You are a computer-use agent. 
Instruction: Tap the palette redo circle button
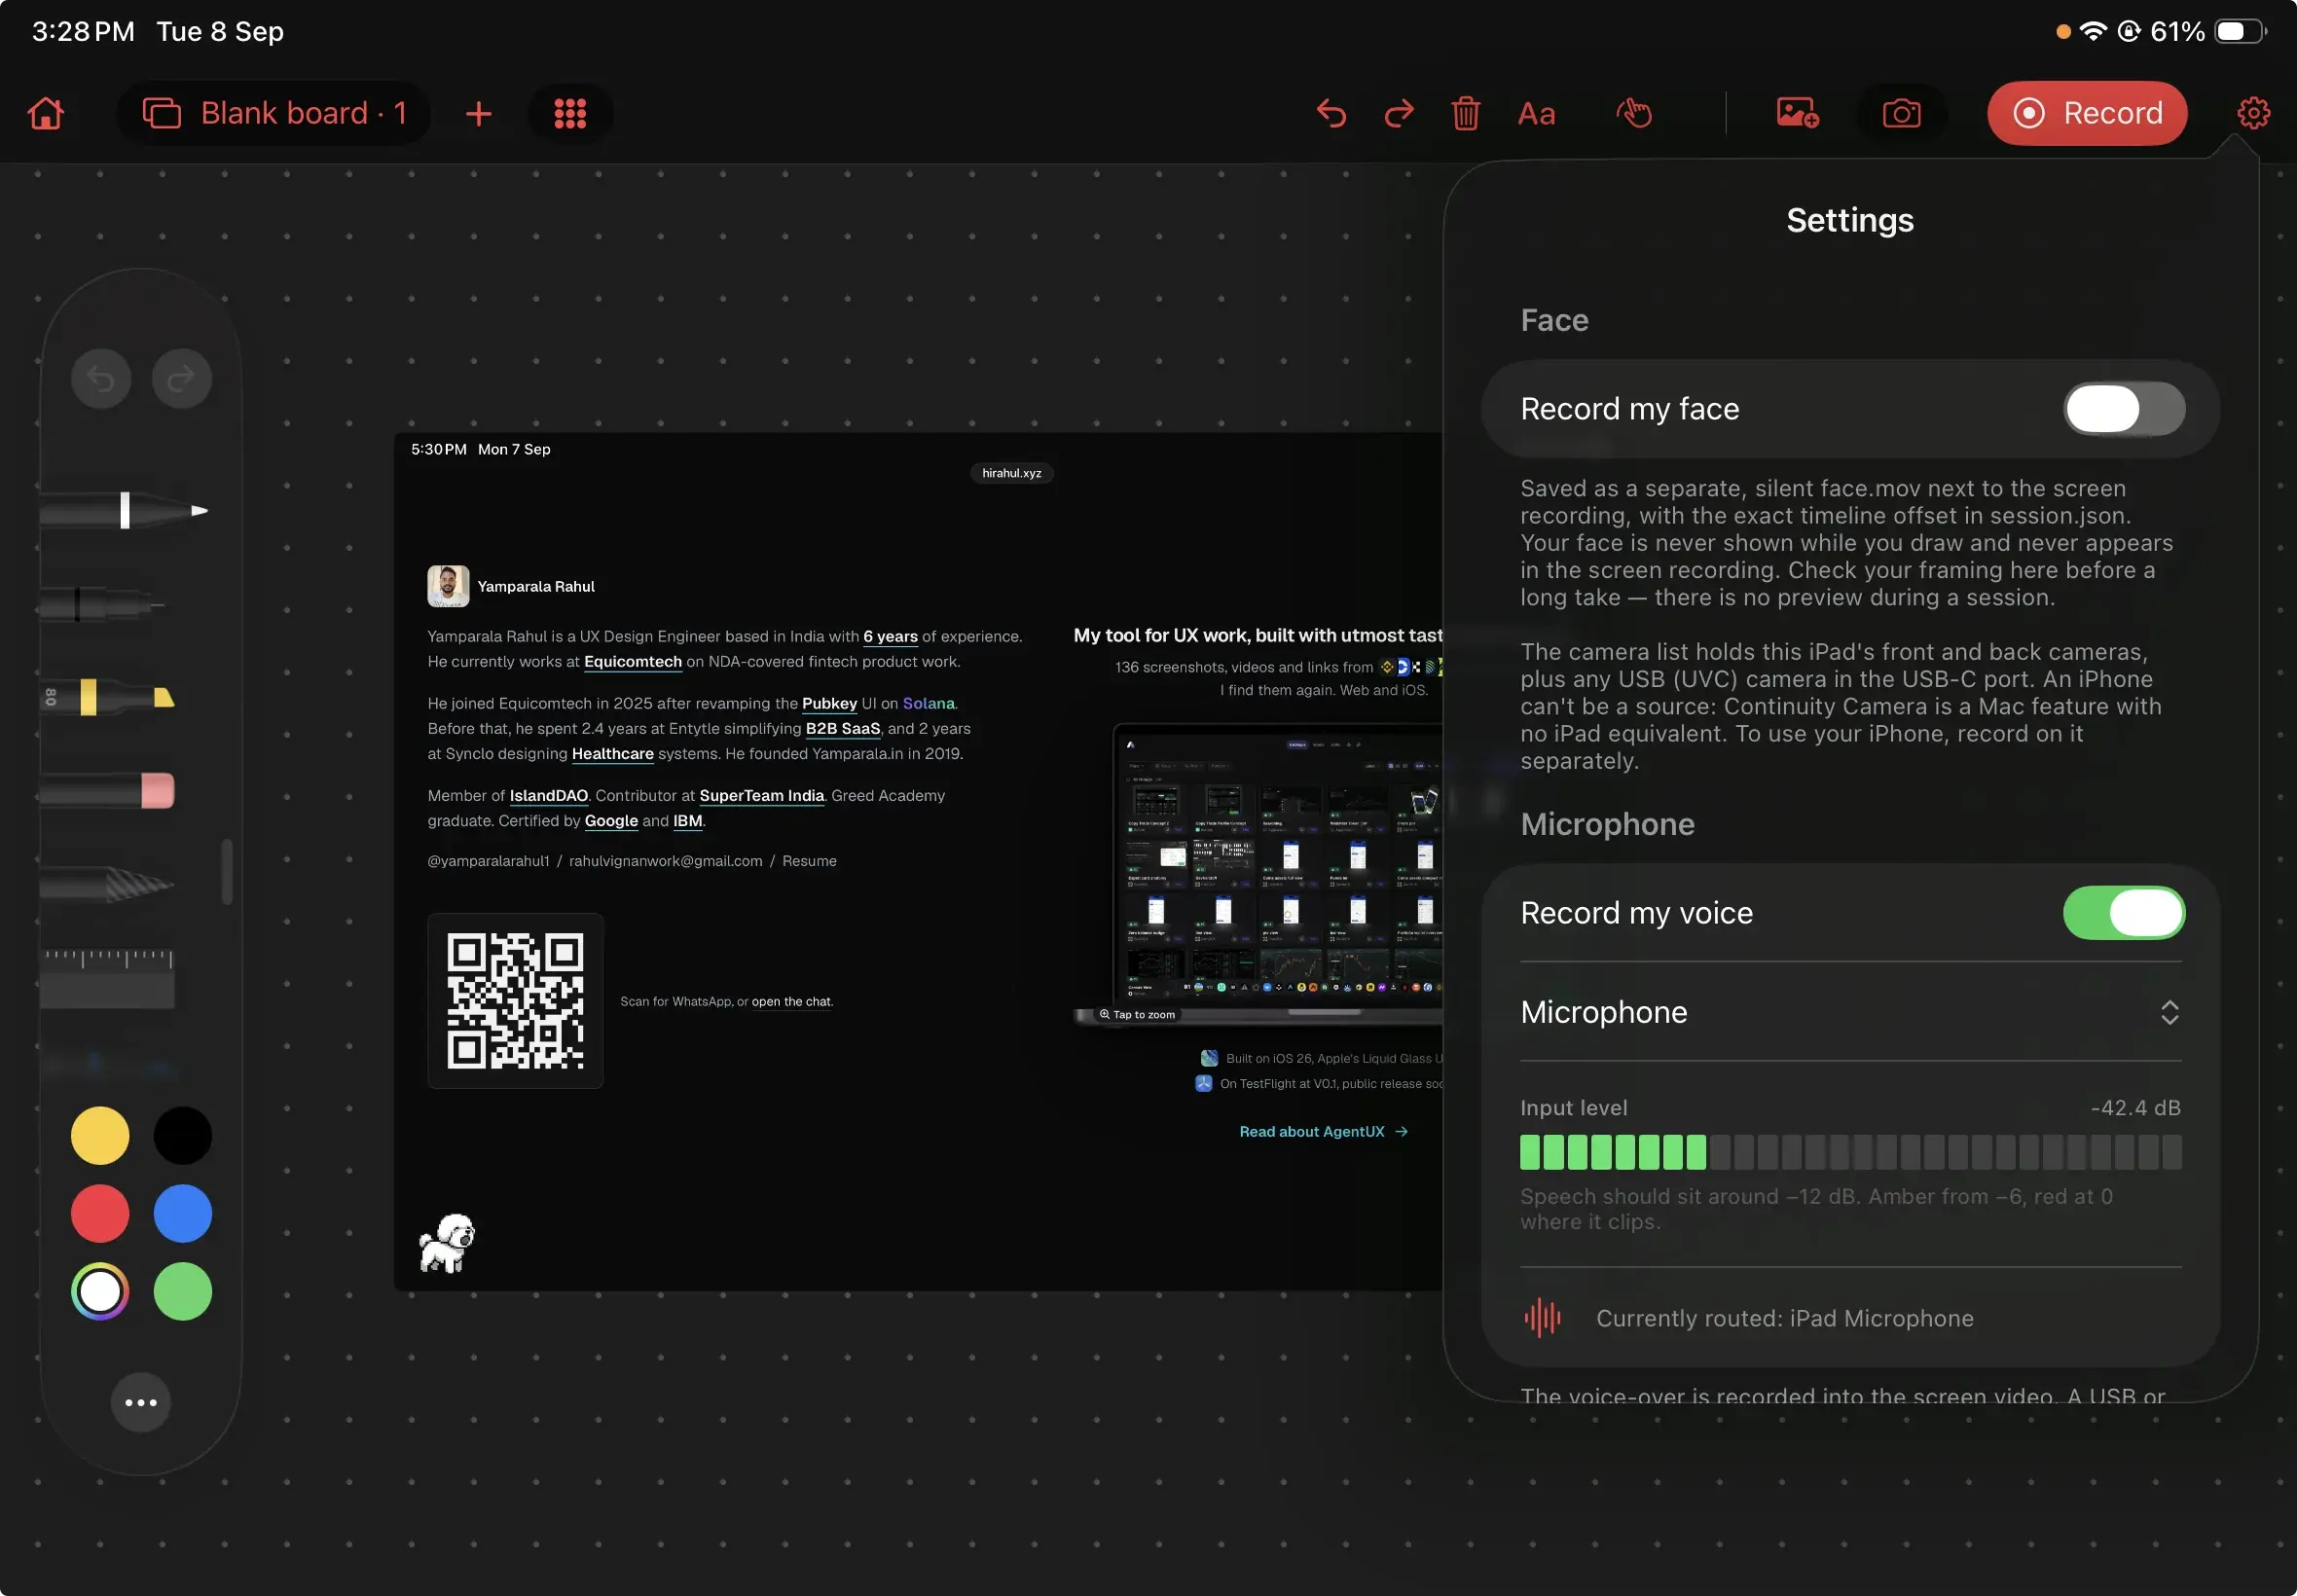click(181, 379)
